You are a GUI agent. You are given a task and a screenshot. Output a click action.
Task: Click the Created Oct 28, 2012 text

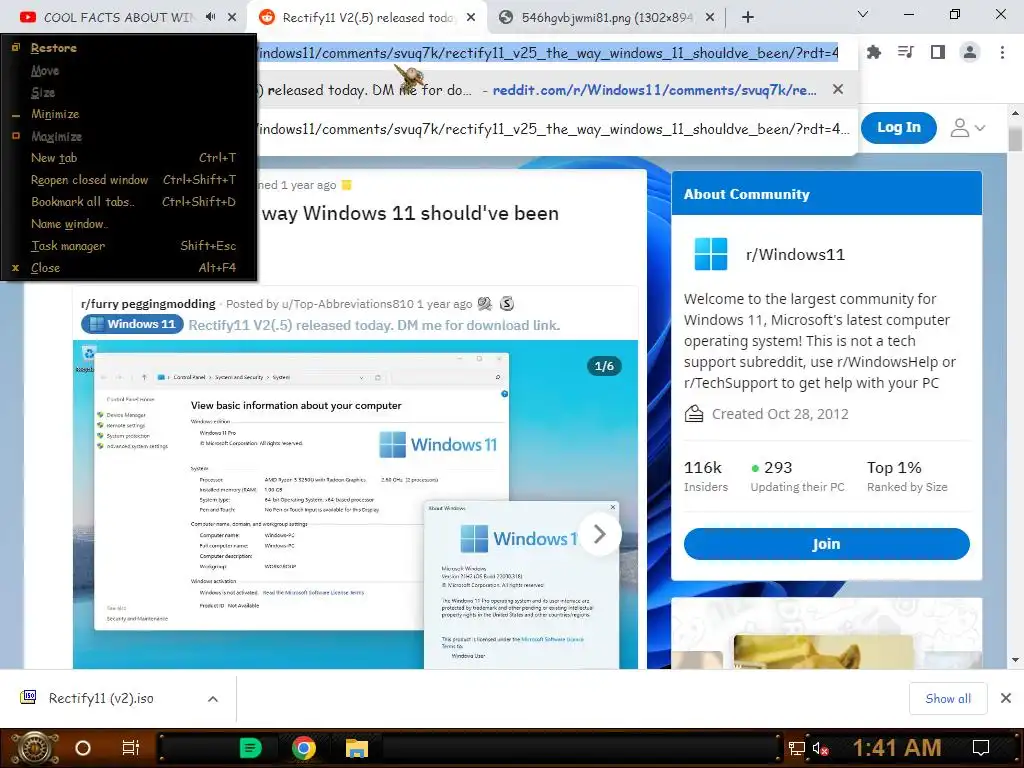point(780,414)
